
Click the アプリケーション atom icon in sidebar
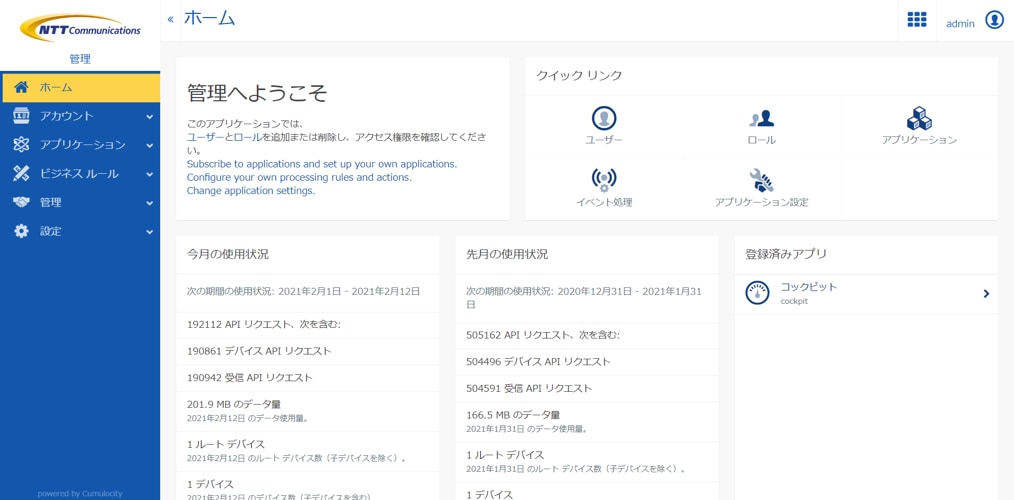(x=21, y=144)
